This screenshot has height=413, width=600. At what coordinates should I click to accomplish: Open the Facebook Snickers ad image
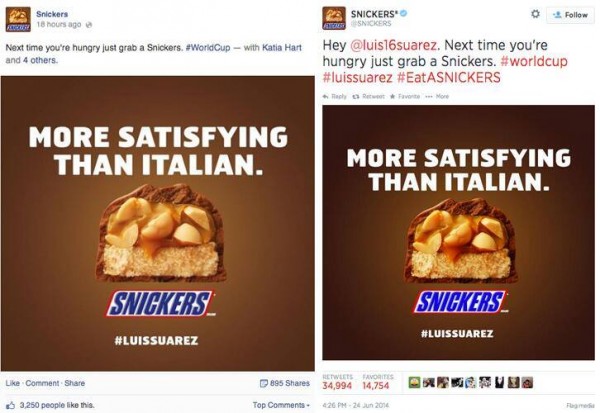[x=158, y=224]
